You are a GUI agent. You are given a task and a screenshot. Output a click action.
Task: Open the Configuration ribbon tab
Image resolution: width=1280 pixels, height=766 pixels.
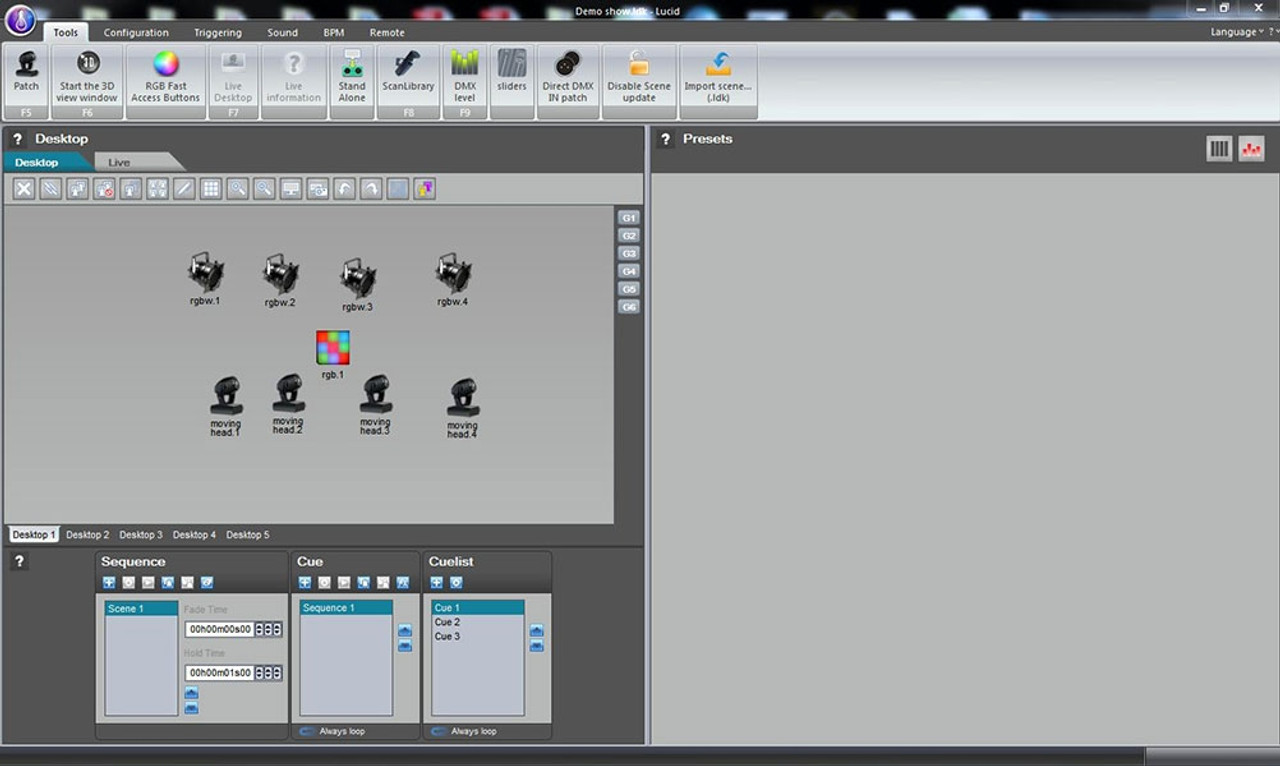pos(136,32)
